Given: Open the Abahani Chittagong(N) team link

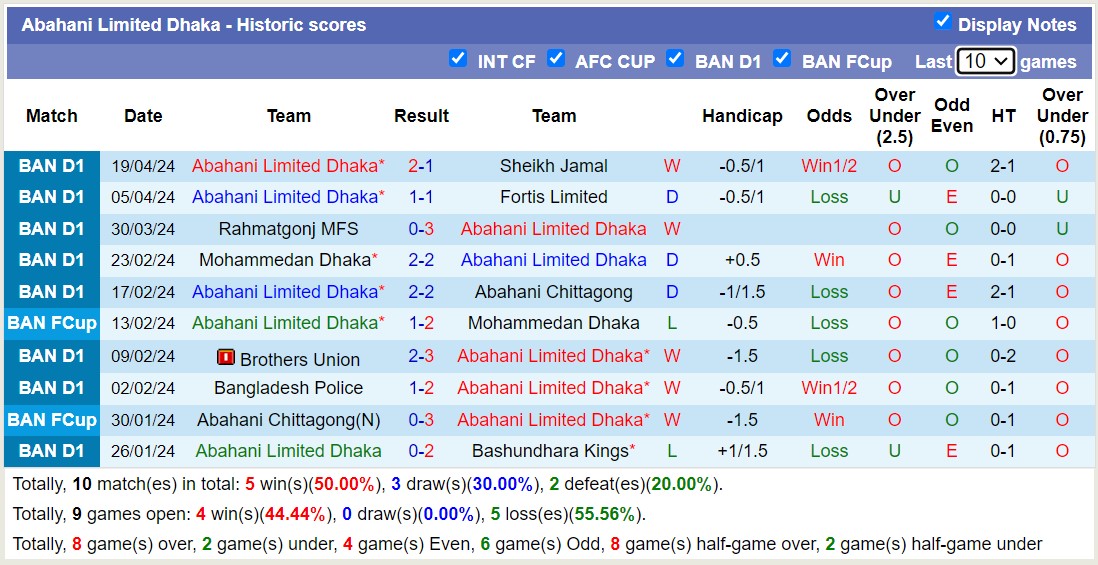Looking at the screenshot, I should point(288,420).
